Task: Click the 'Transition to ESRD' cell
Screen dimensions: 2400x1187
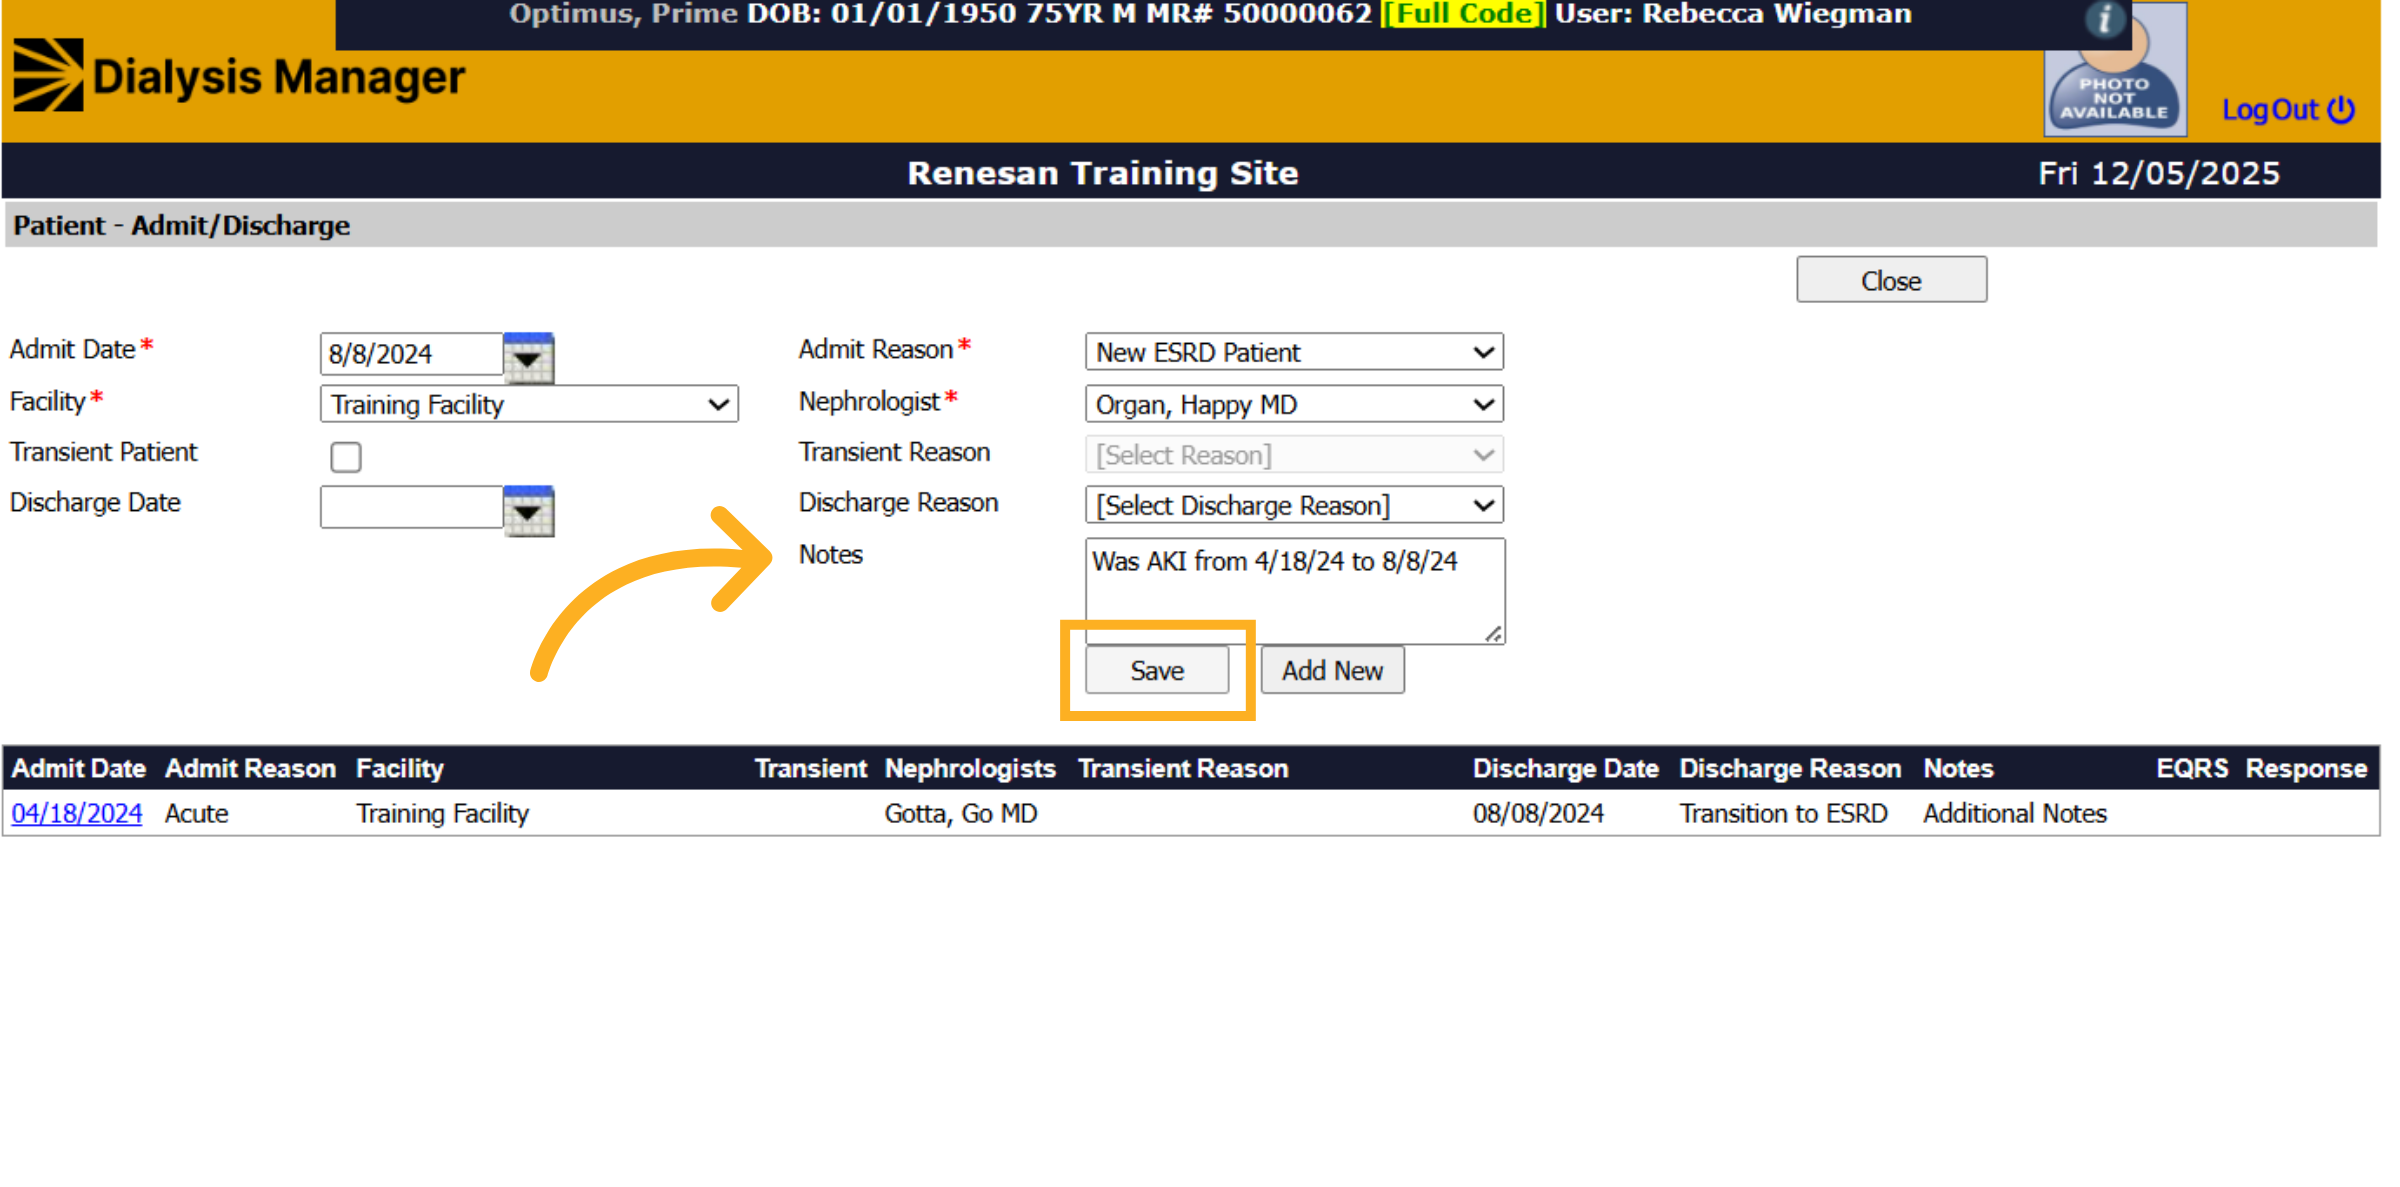Action: click(1783, 813)
